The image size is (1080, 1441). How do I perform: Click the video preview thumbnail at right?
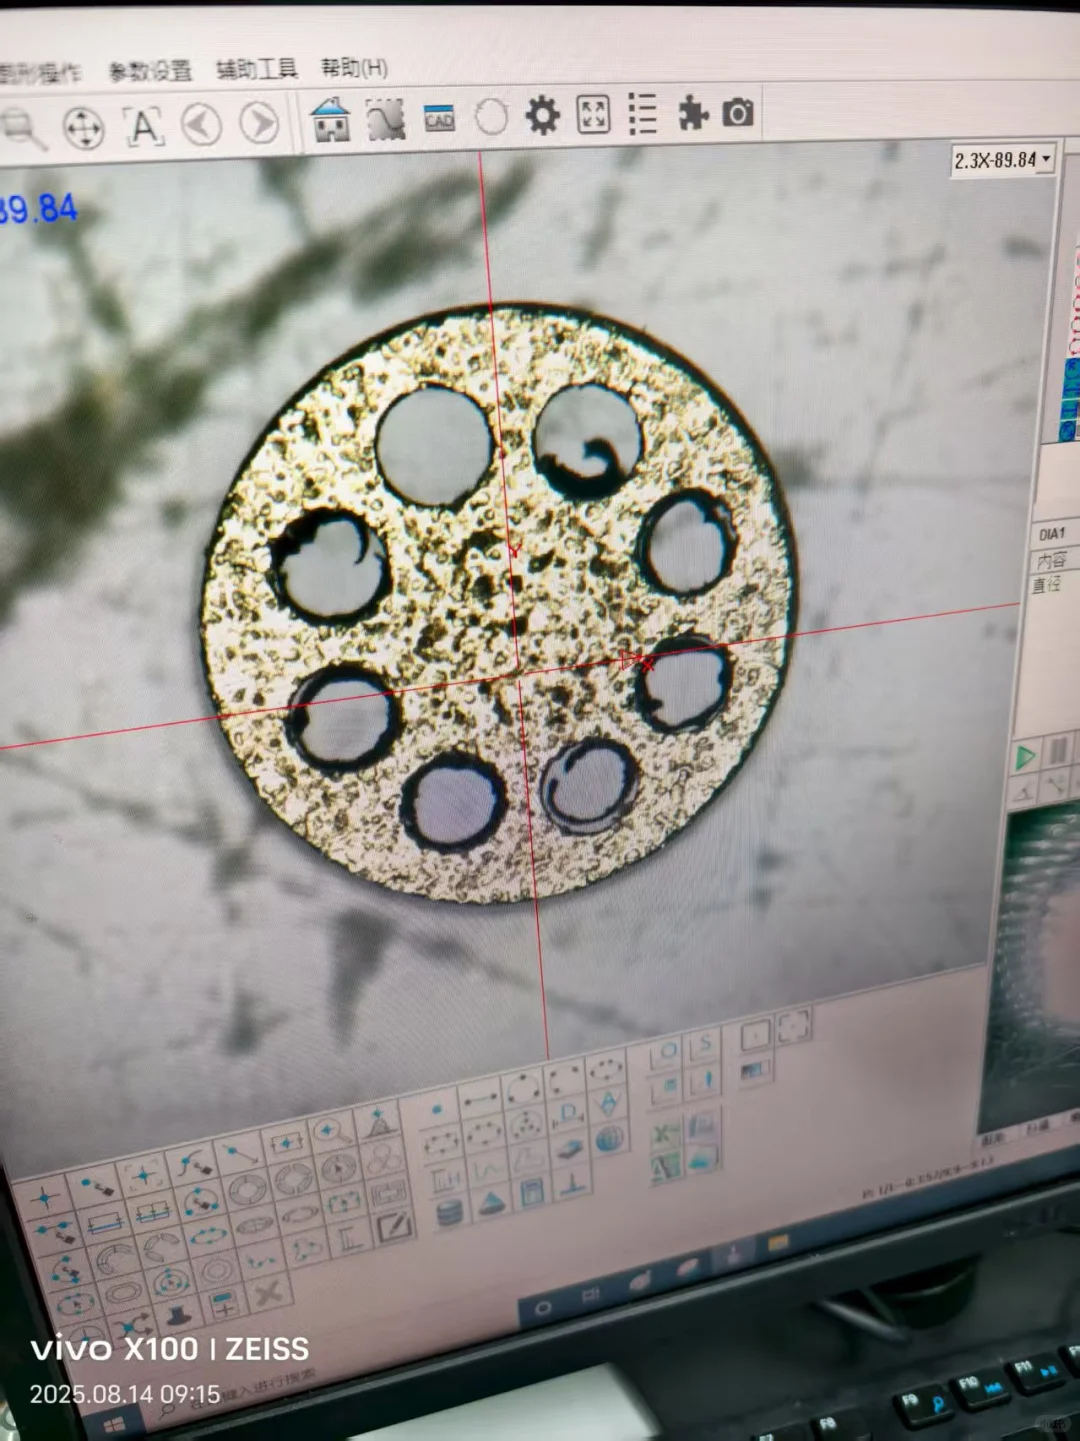pos(1033,965)
